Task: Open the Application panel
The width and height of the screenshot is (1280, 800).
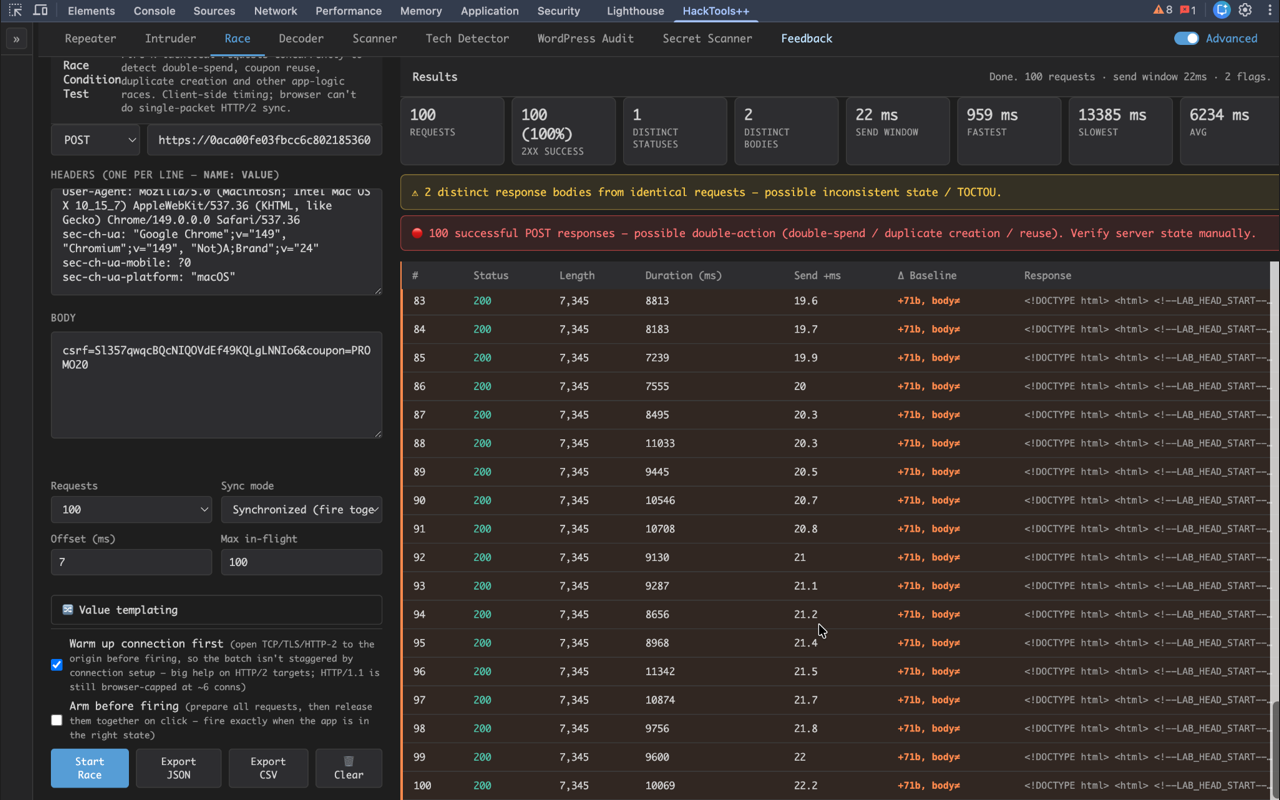Action: point(490,11)
